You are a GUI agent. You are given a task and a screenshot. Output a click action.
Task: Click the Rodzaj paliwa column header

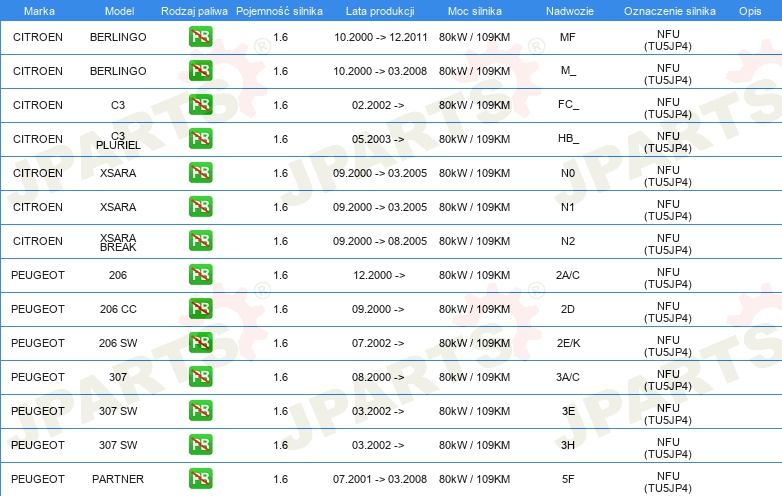194,10
